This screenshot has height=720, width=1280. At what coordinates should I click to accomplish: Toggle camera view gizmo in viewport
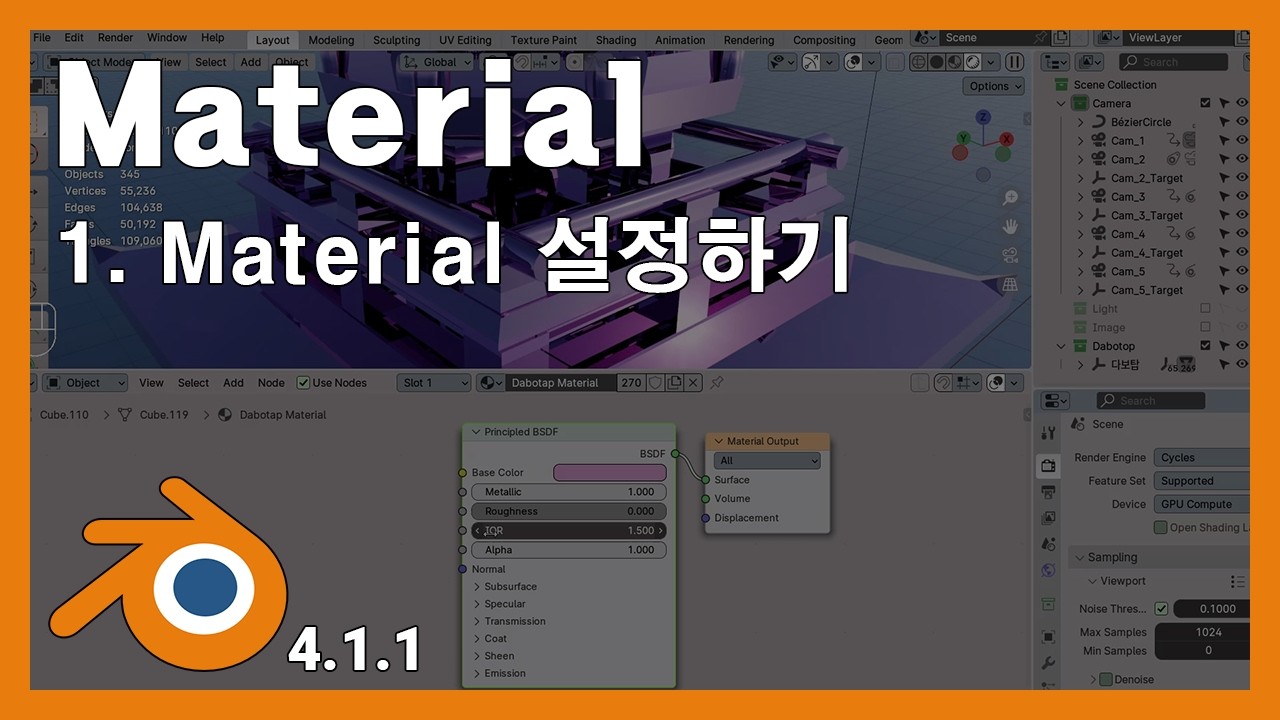coord(1010,255)
